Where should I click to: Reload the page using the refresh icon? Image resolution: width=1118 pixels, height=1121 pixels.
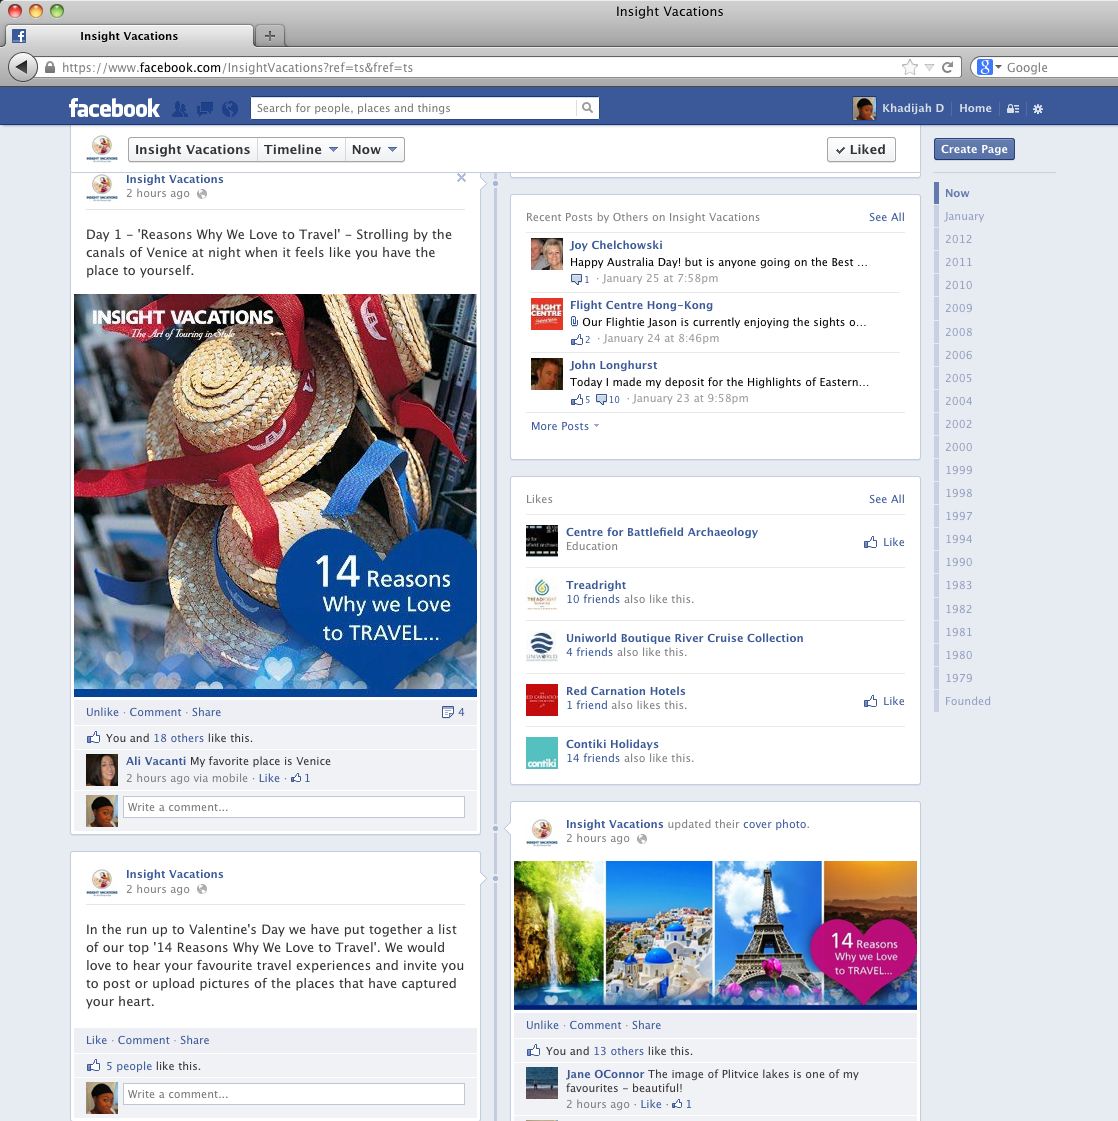(947, 67)
